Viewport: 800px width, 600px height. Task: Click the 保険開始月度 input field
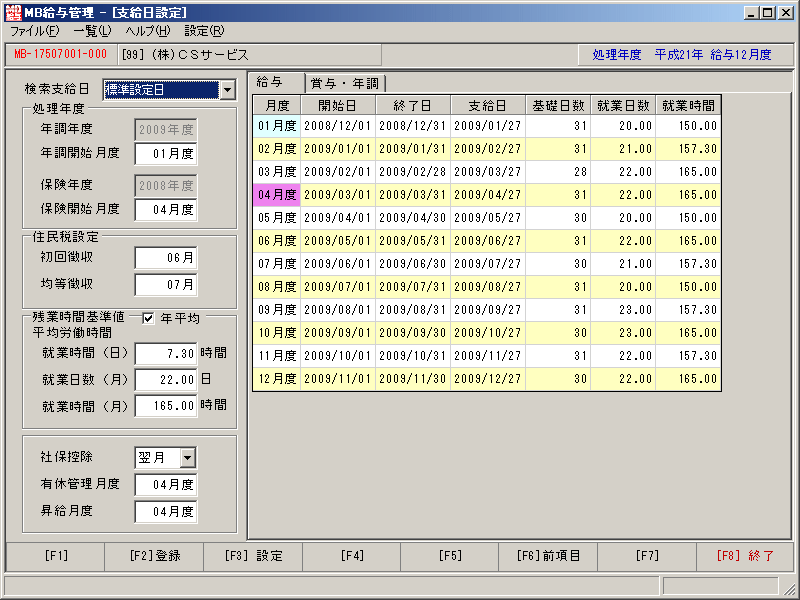point(166,210)
